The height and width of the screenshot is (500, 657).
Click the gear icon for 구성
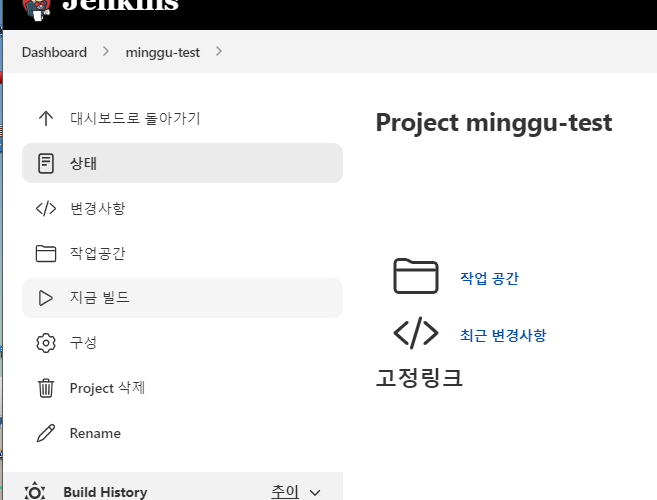[x=46, y=343]
